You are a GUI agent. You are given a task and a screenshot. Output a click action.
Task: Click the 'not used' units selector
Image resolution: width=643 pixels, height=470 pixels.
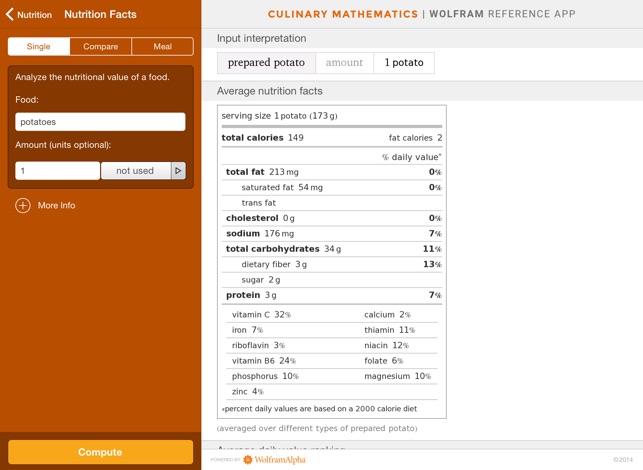(x=136, y=171)
